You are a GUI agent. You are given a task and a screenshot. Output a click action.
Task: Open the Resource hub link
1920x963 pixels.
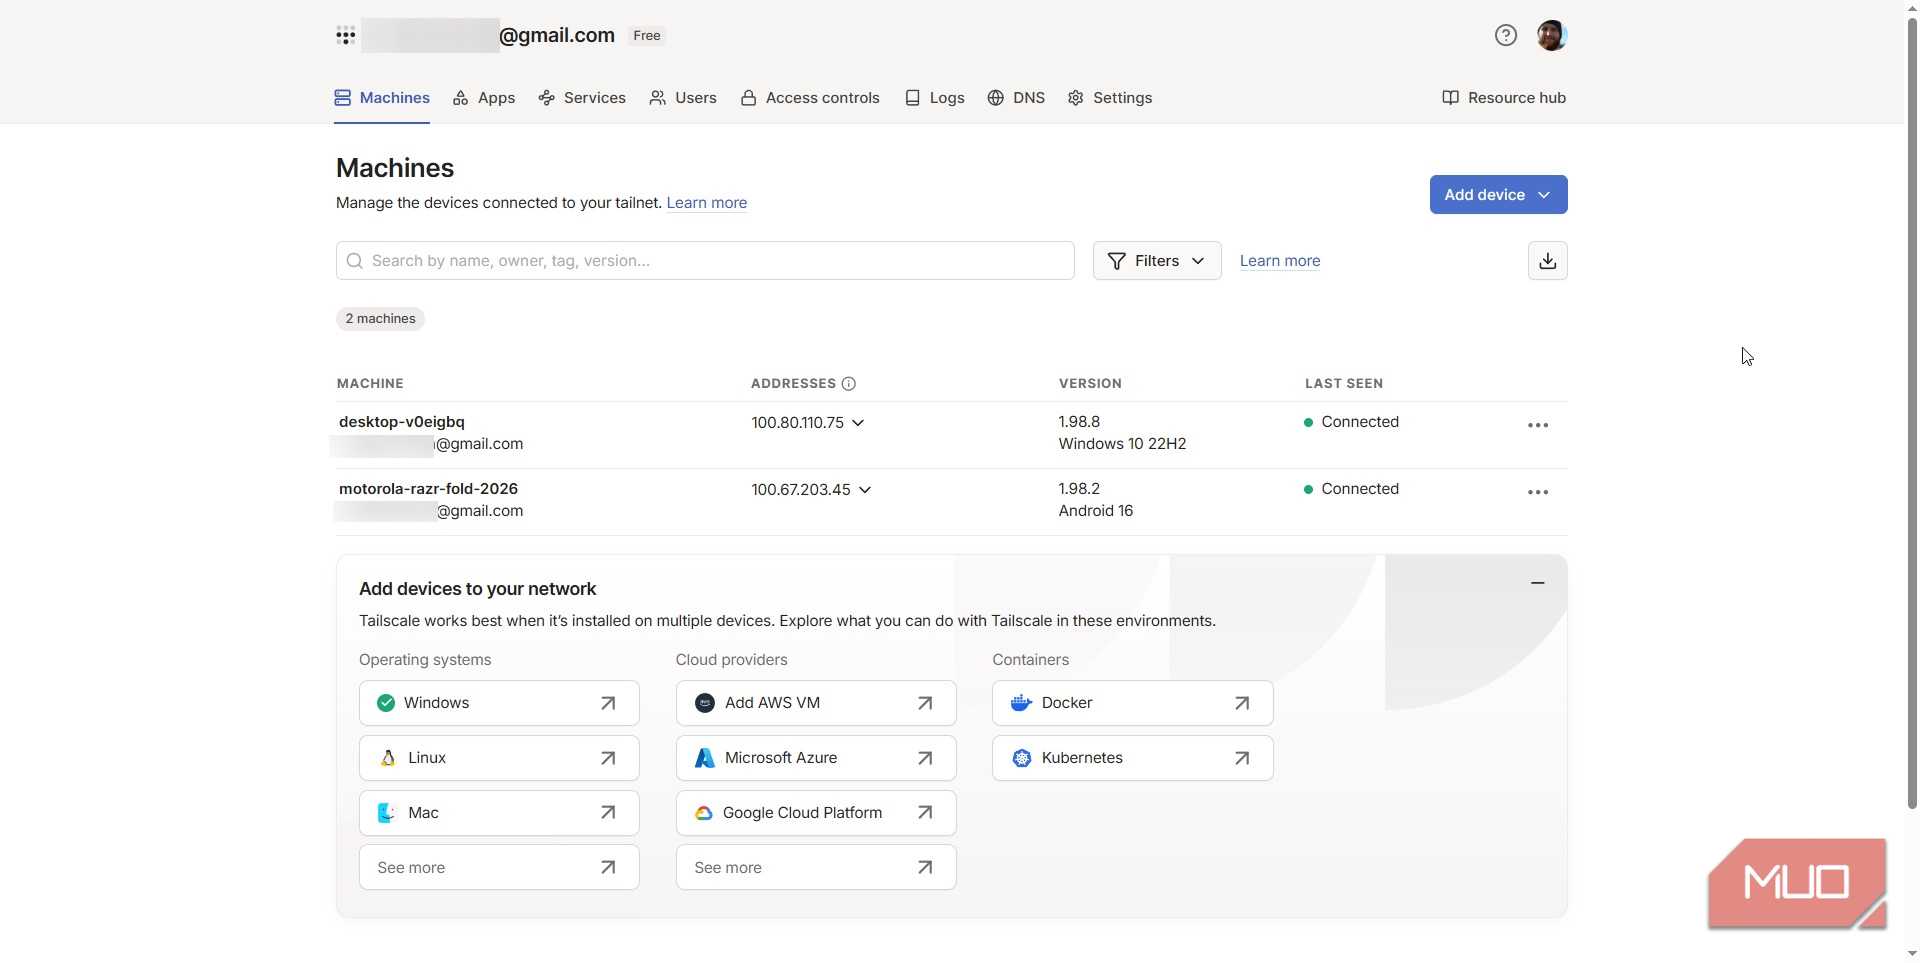pos(1504,98)
